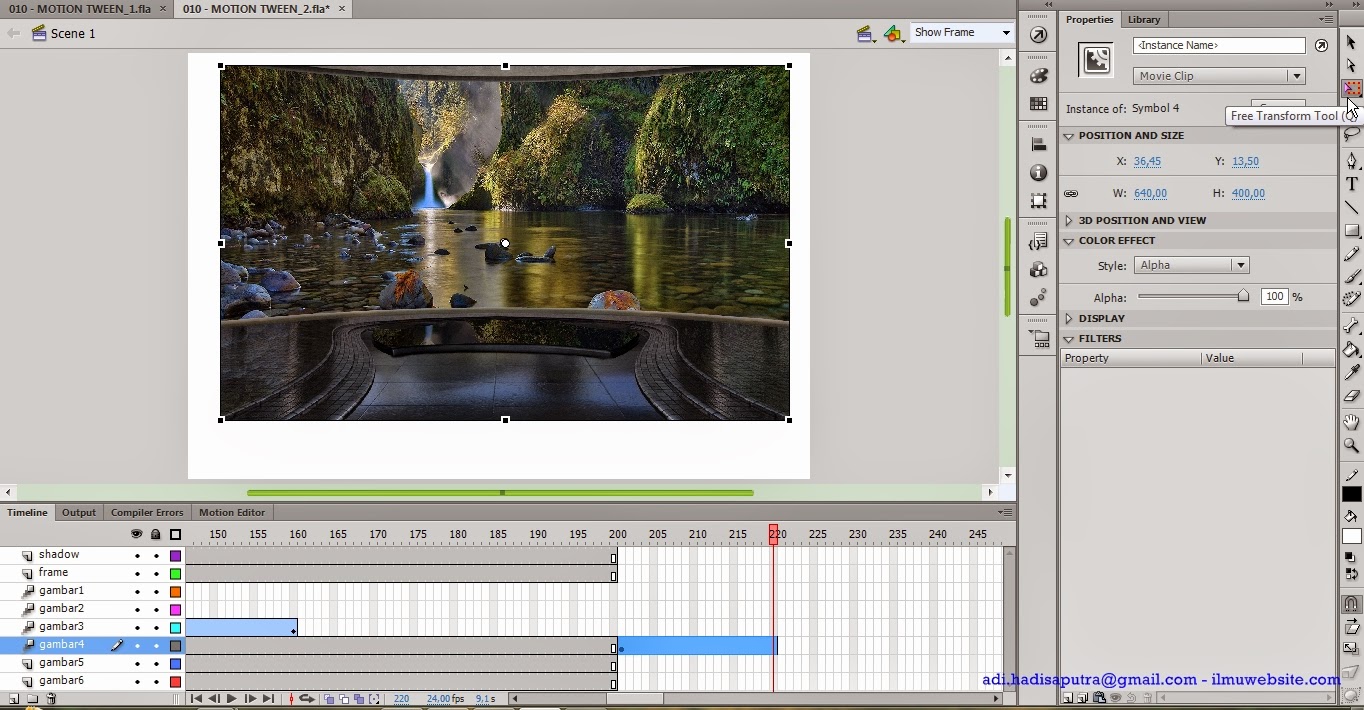This screenshot has width=1364, height=710.
Task: Go to the first frame button
Action: pyautogui.click(x=196, y=699)
